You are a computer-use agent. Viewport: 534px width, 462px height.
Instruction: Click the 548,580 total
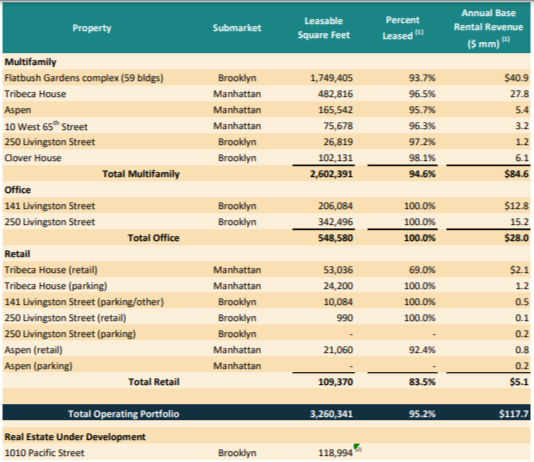click(335, 238)
